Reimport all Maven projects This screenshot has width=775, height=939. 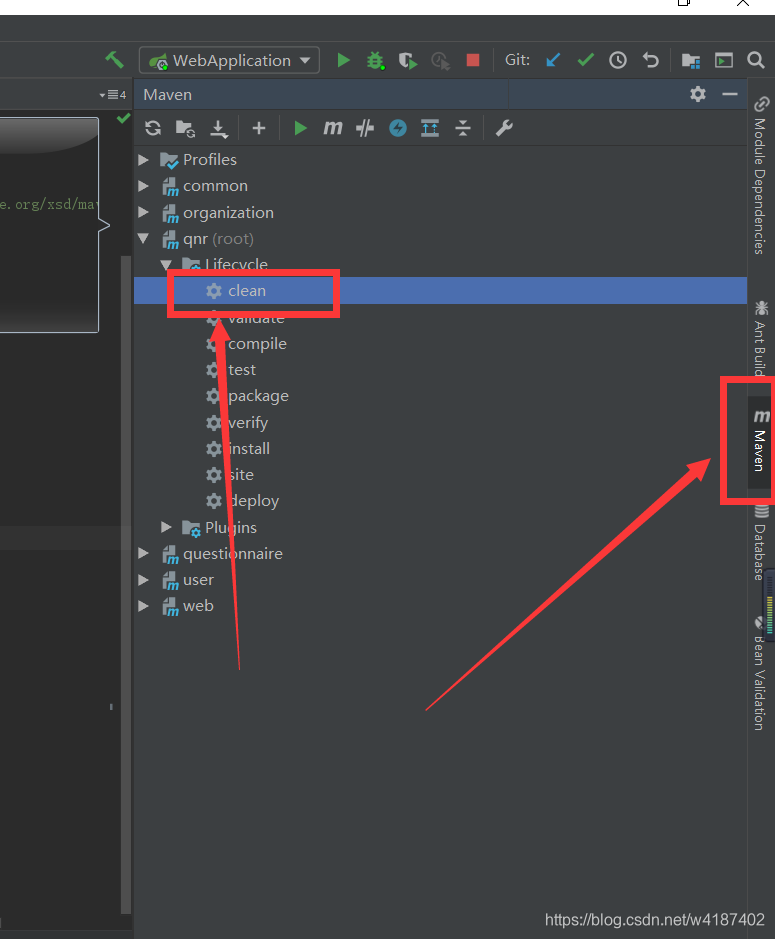pos(153,128)
